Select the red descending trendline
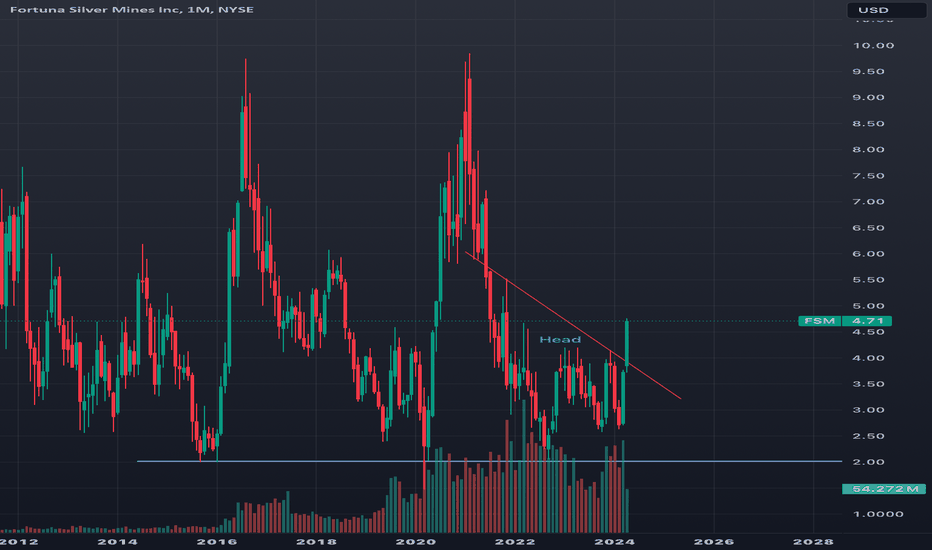Screen dimensions: 932x550 coord(573,326)
